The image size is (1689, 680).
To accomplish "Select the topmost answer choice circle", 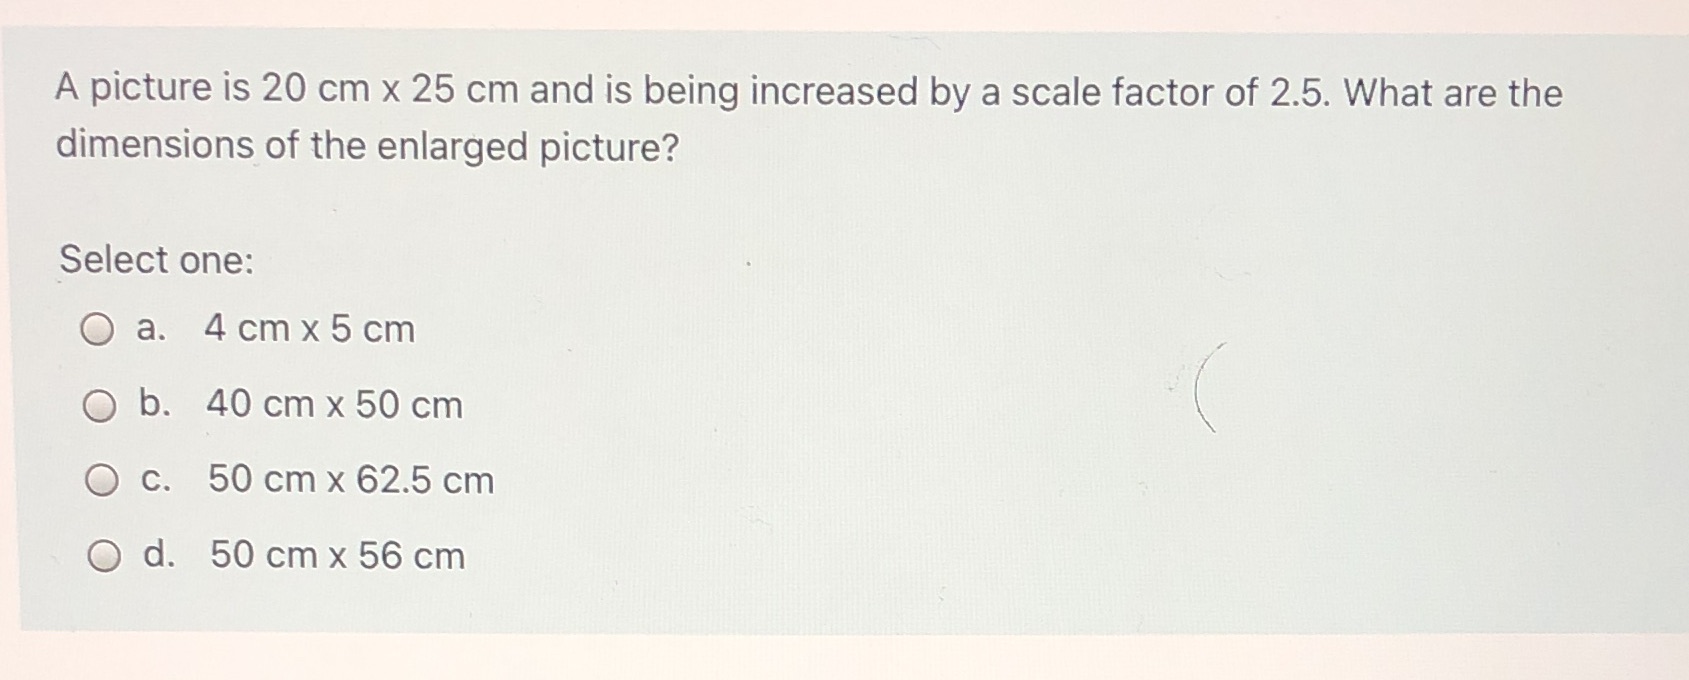I will (96, 330).
